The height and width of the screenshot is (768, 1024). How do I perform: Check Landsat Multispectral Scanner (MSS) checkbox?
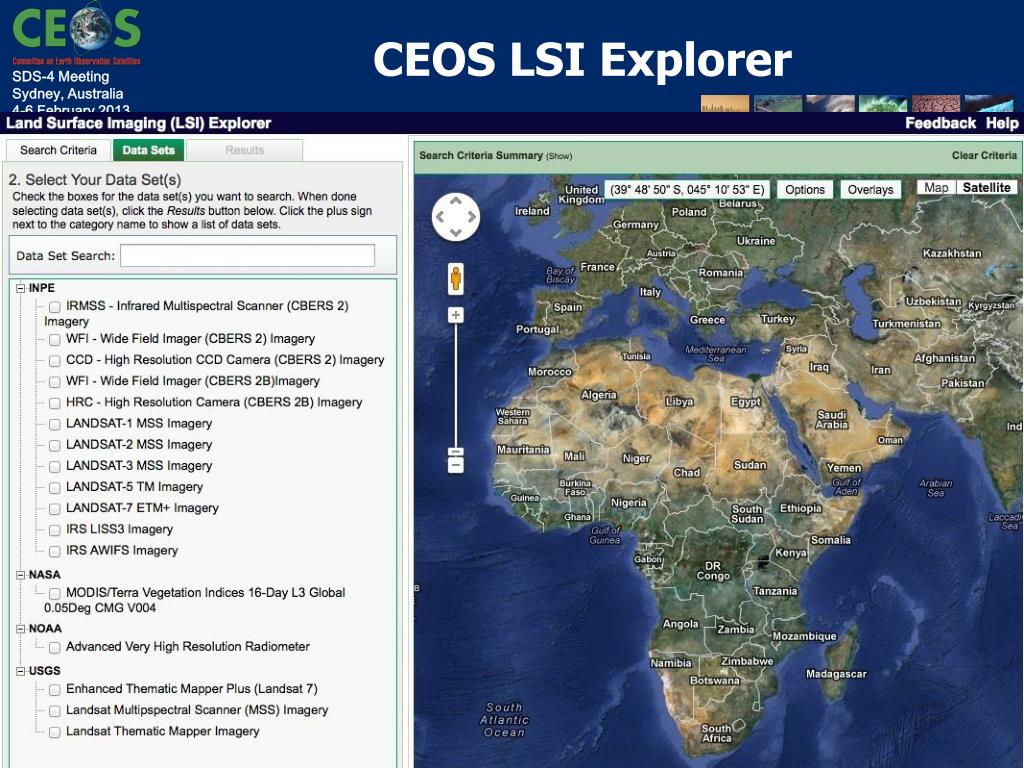pos(55,711)
